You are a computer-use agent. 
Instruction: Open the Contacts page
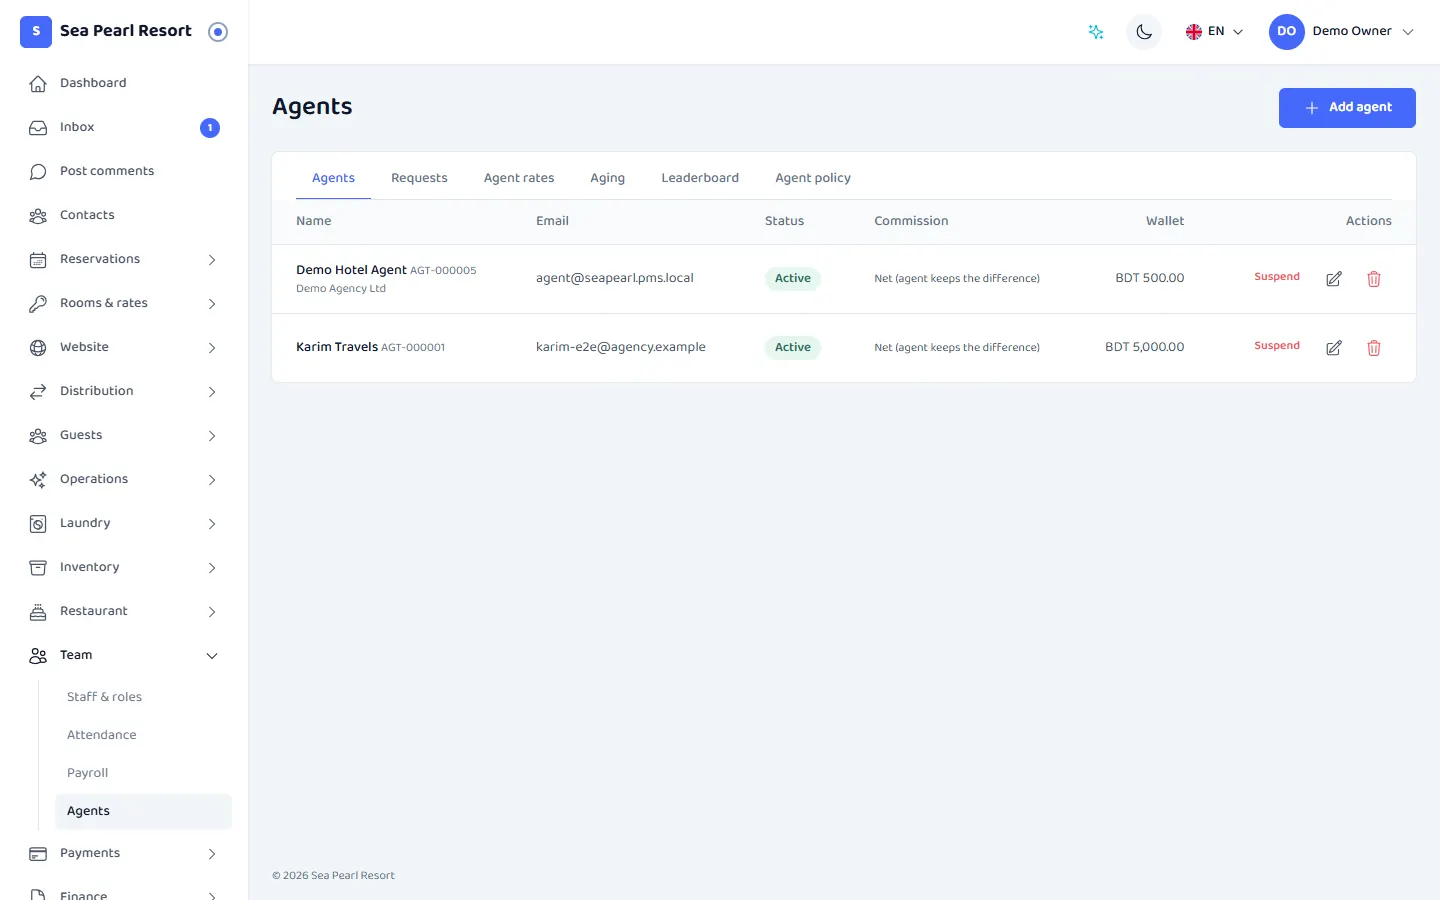click(124, 215)
